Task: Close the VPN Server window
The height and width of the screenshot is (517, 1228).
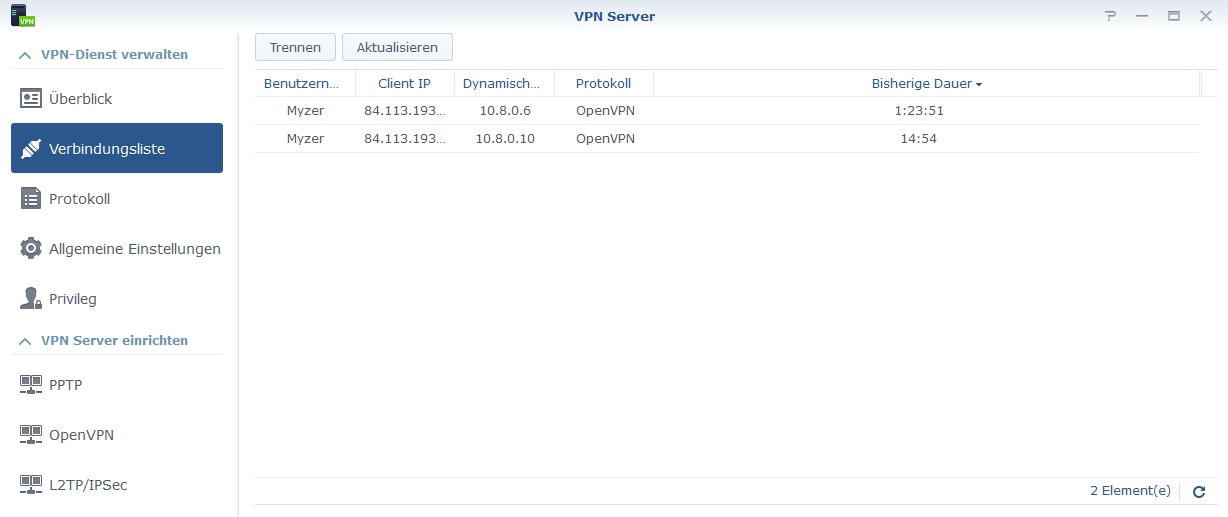Action: click(1206, 16)
